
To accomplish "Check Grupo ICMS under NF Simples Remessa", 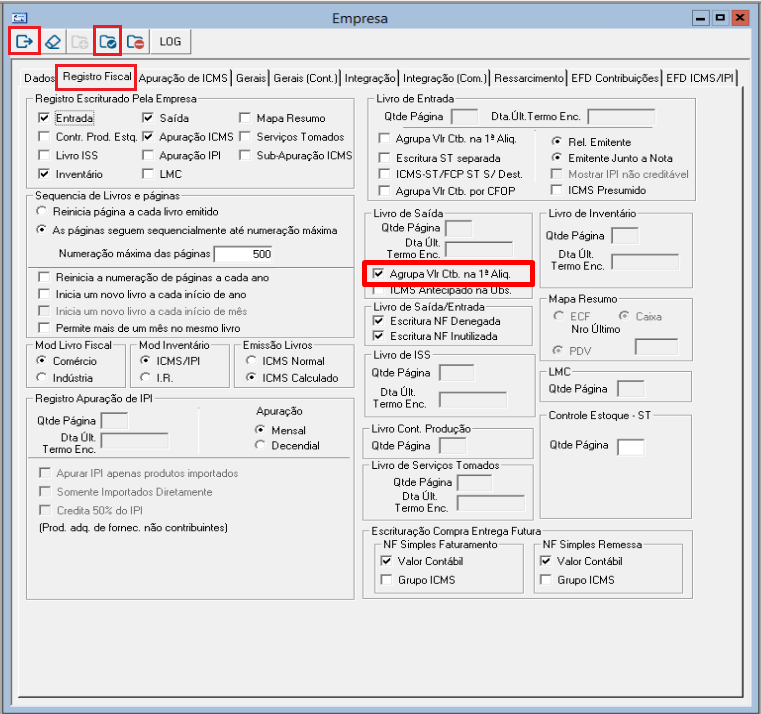I will coord(546,580).
